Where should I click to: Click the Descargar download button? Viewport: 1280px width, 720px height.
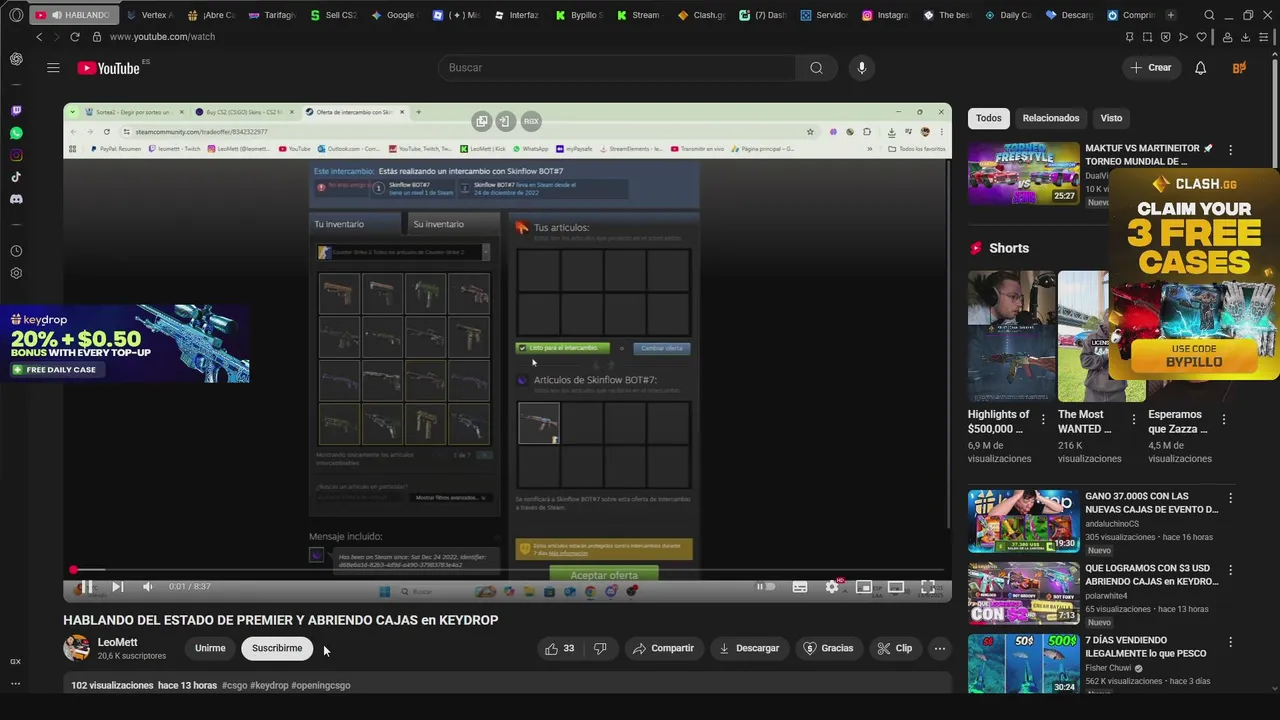click(x=749, y=648)
